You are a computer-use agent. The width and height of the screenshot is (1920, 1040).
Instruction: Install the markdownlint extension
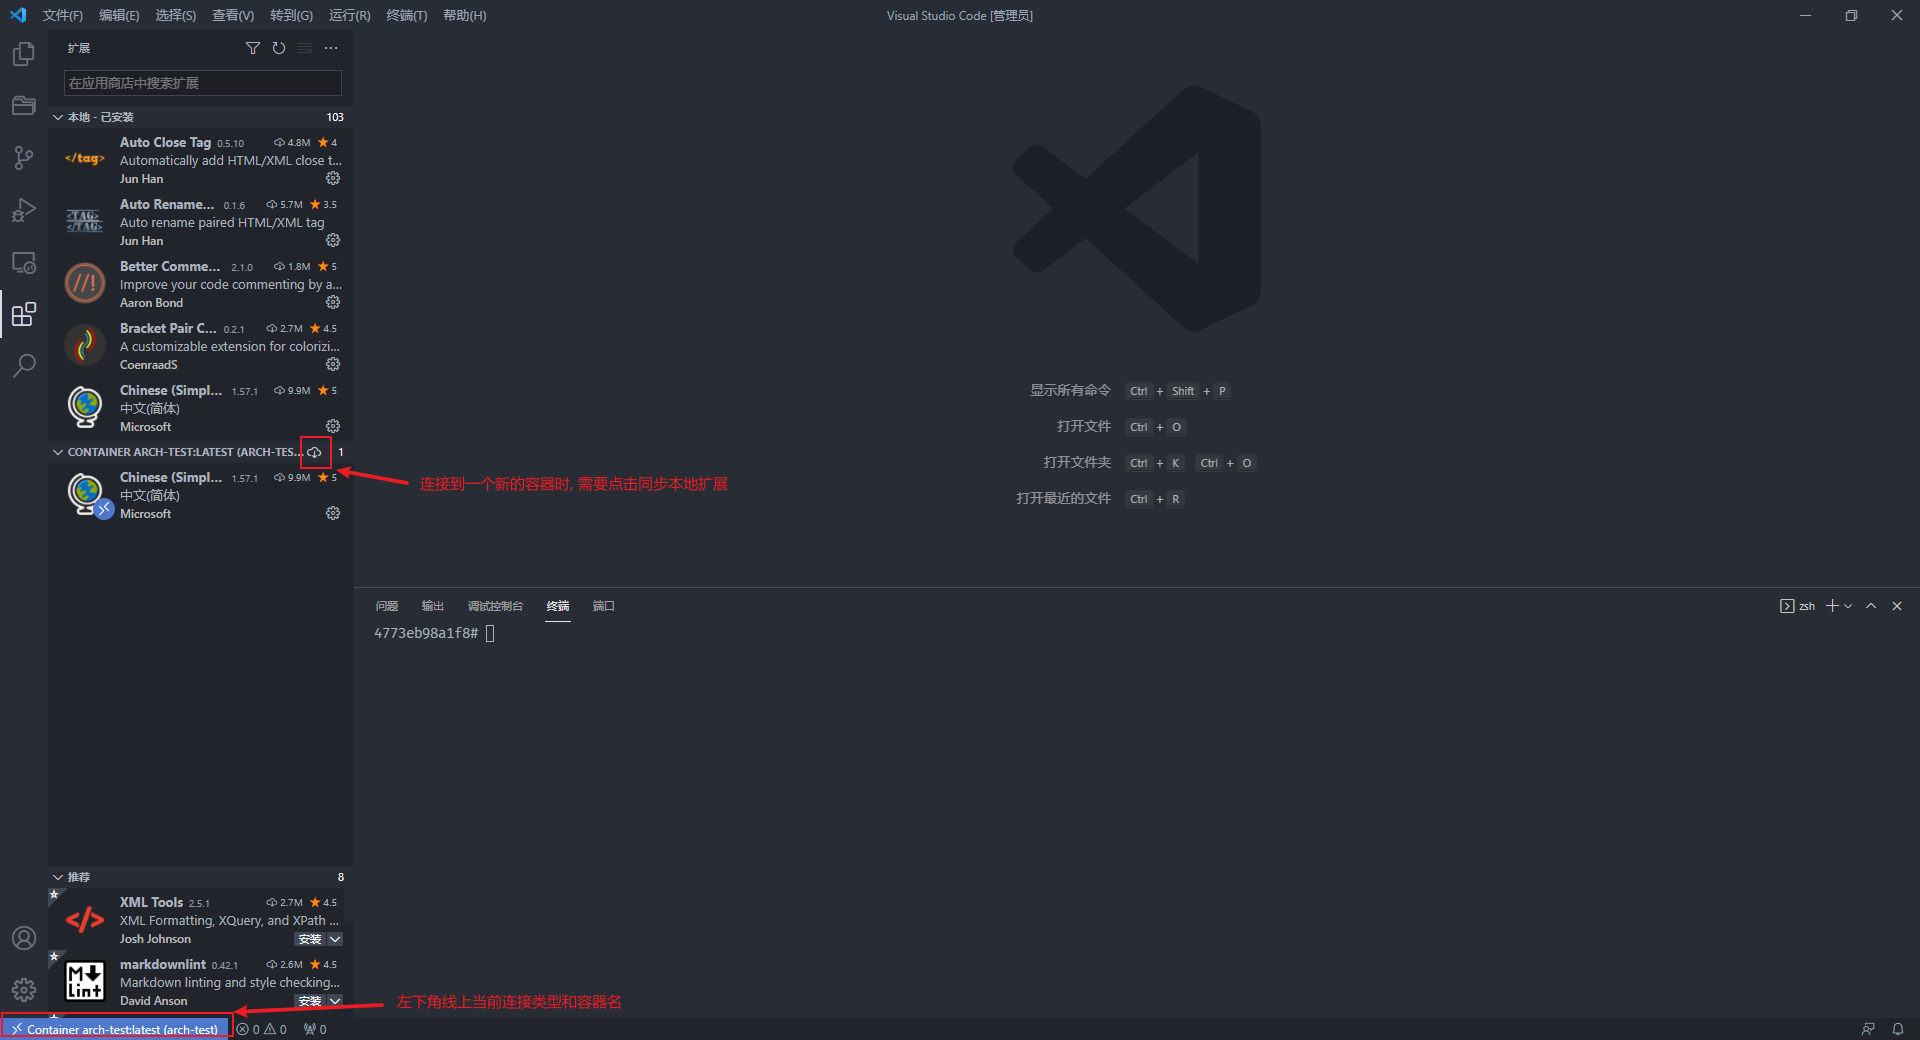(x=310, y=1001)
